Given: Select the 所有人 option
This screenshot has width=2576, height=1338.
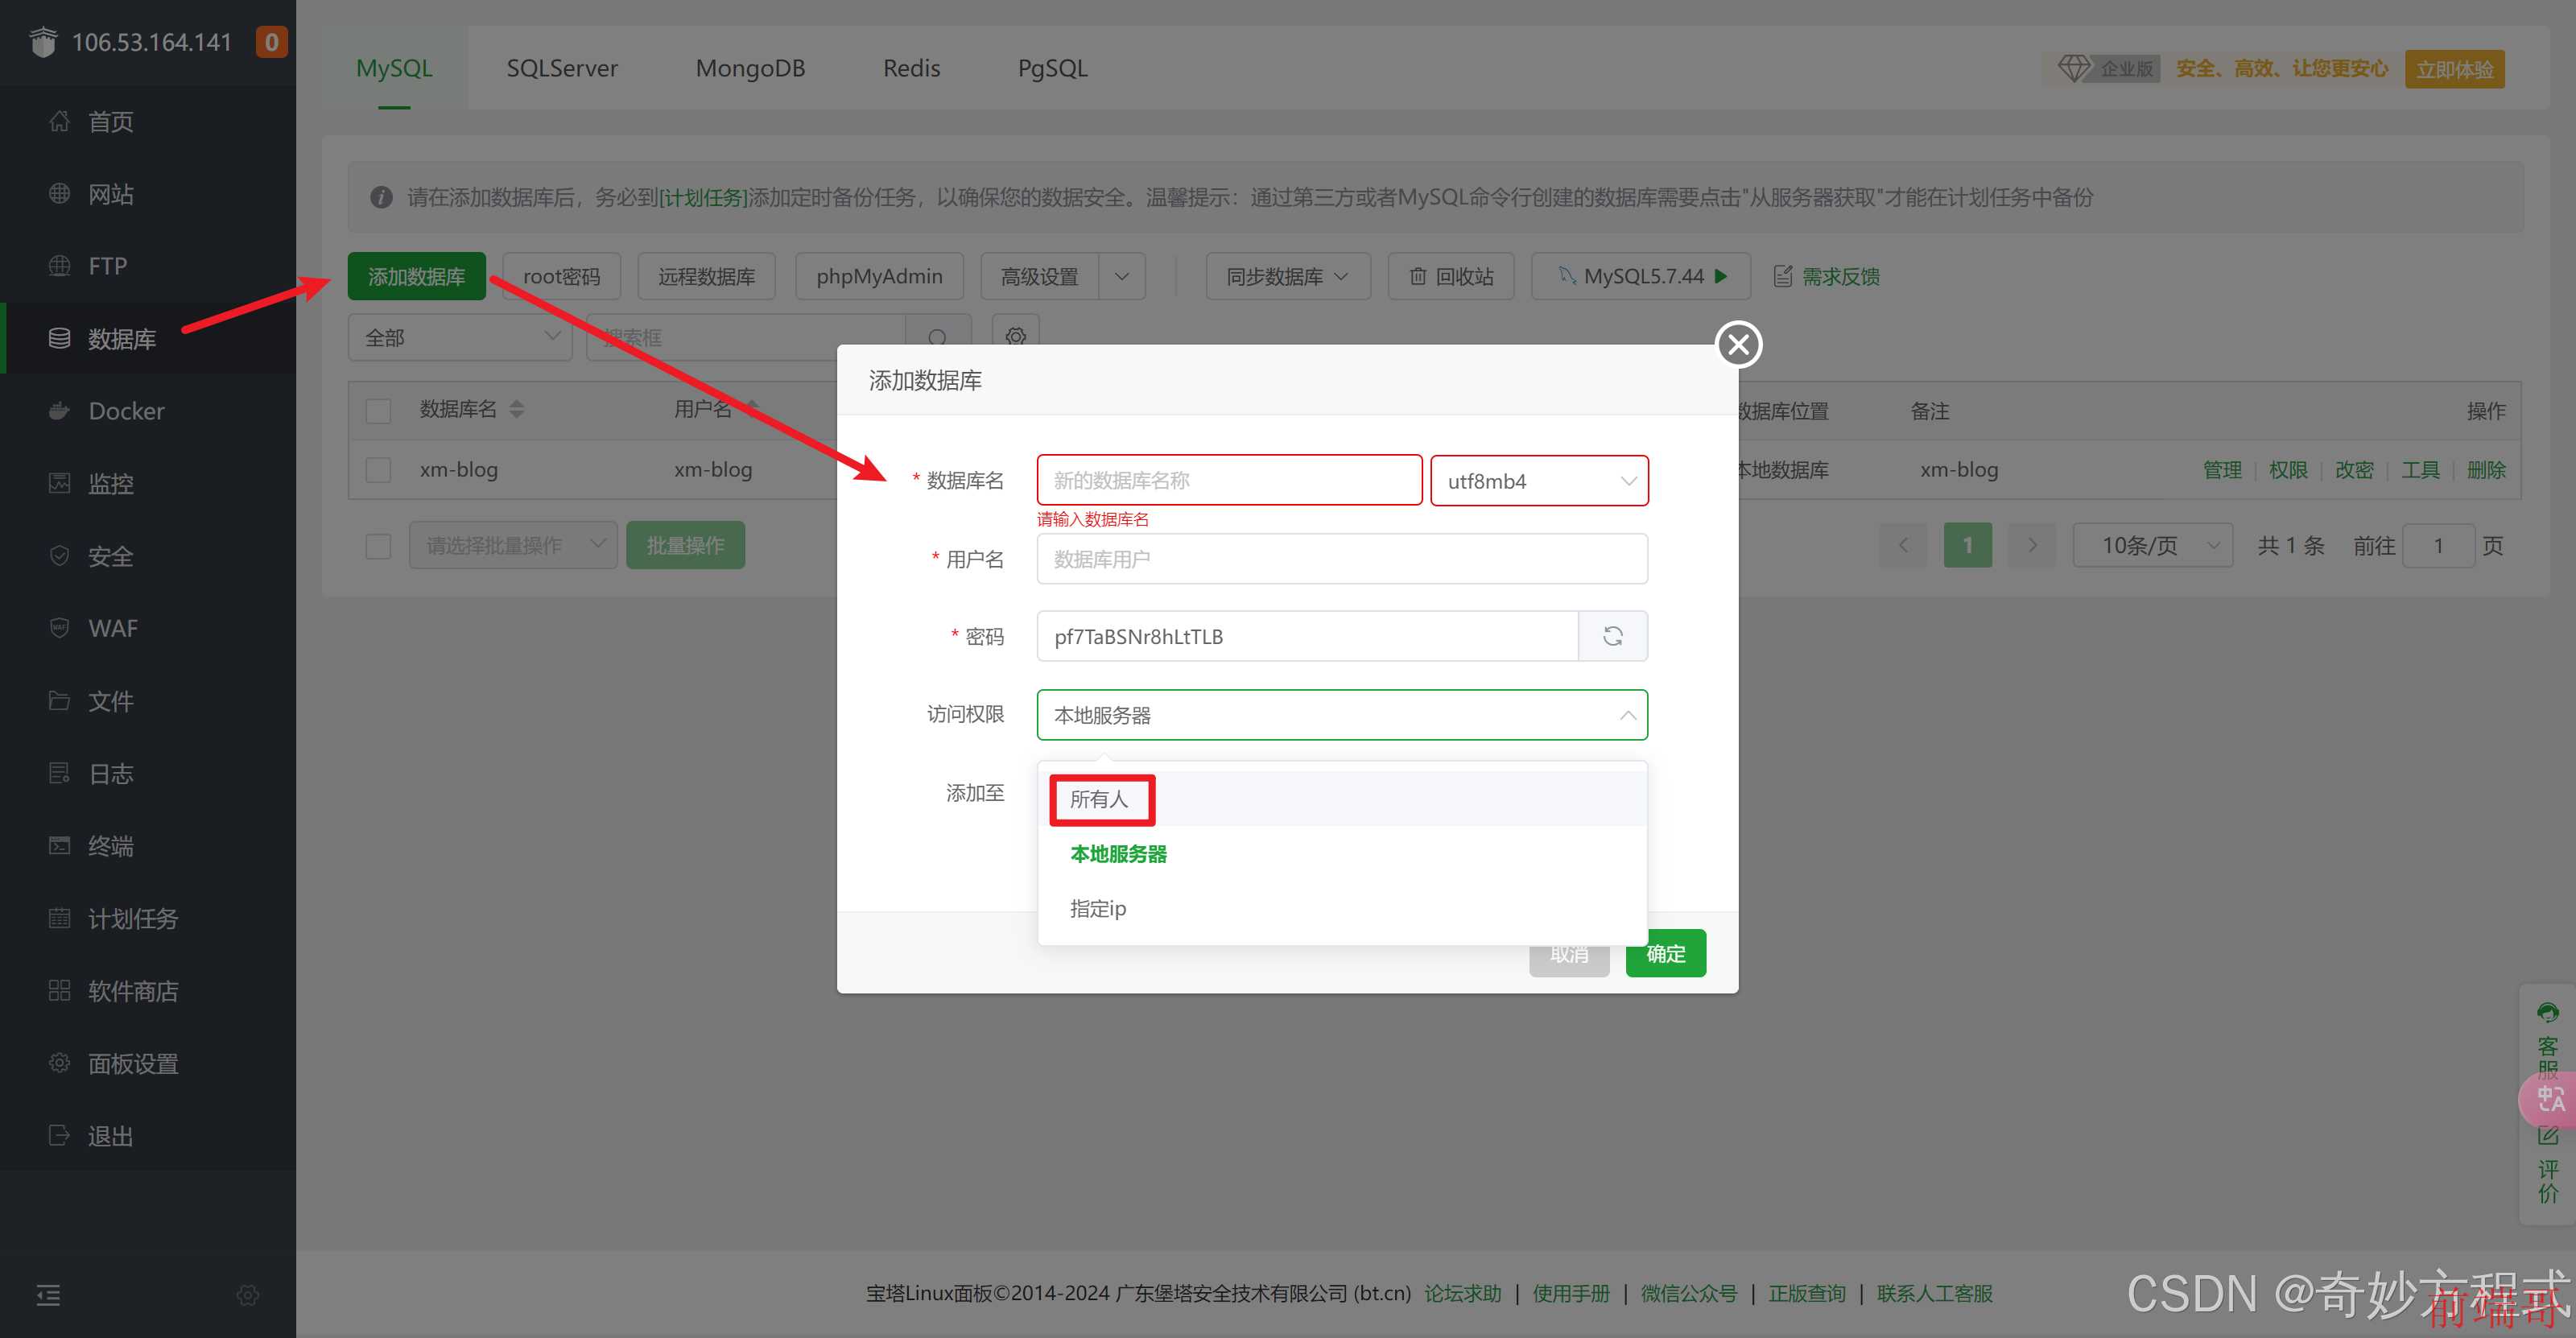Looking at the screenshot, I should (1342, 799).
